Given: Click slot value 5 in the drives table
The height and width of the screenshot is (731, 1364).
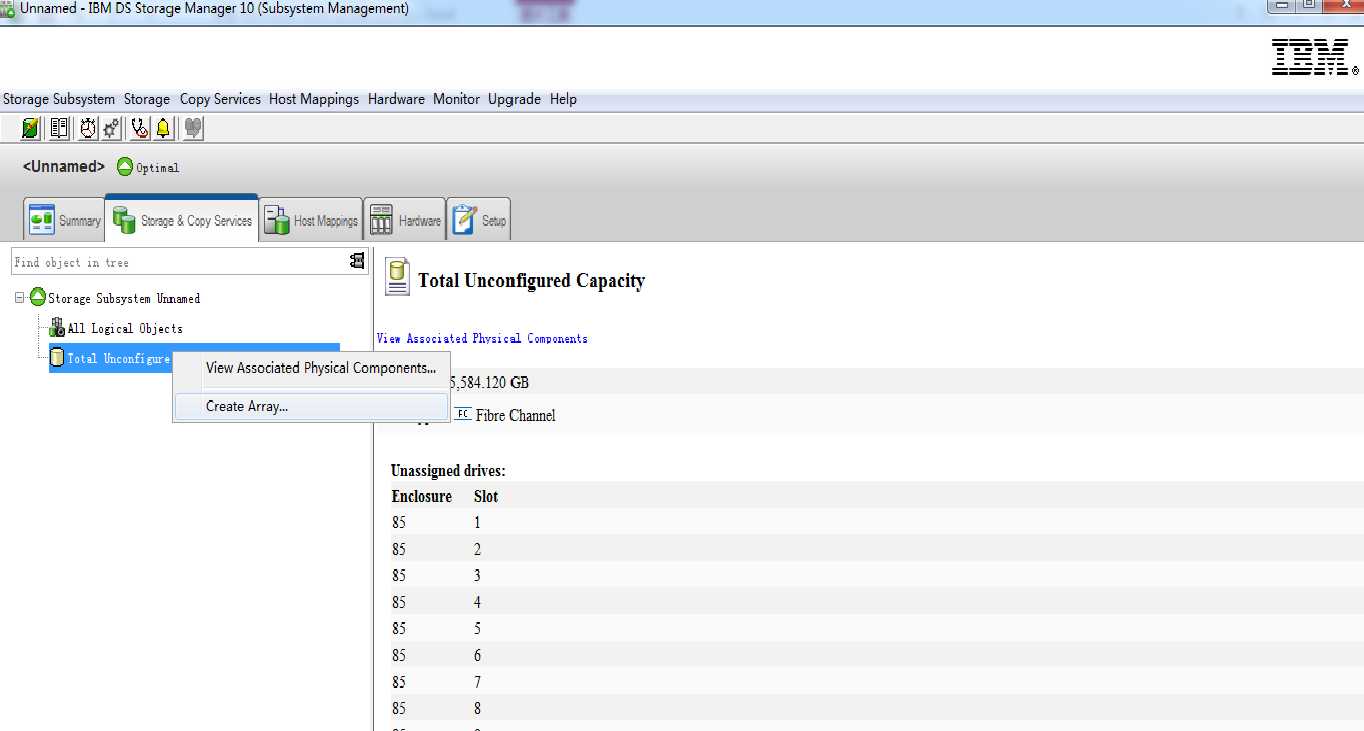Looking at the screenshot, I should (478, 628).
